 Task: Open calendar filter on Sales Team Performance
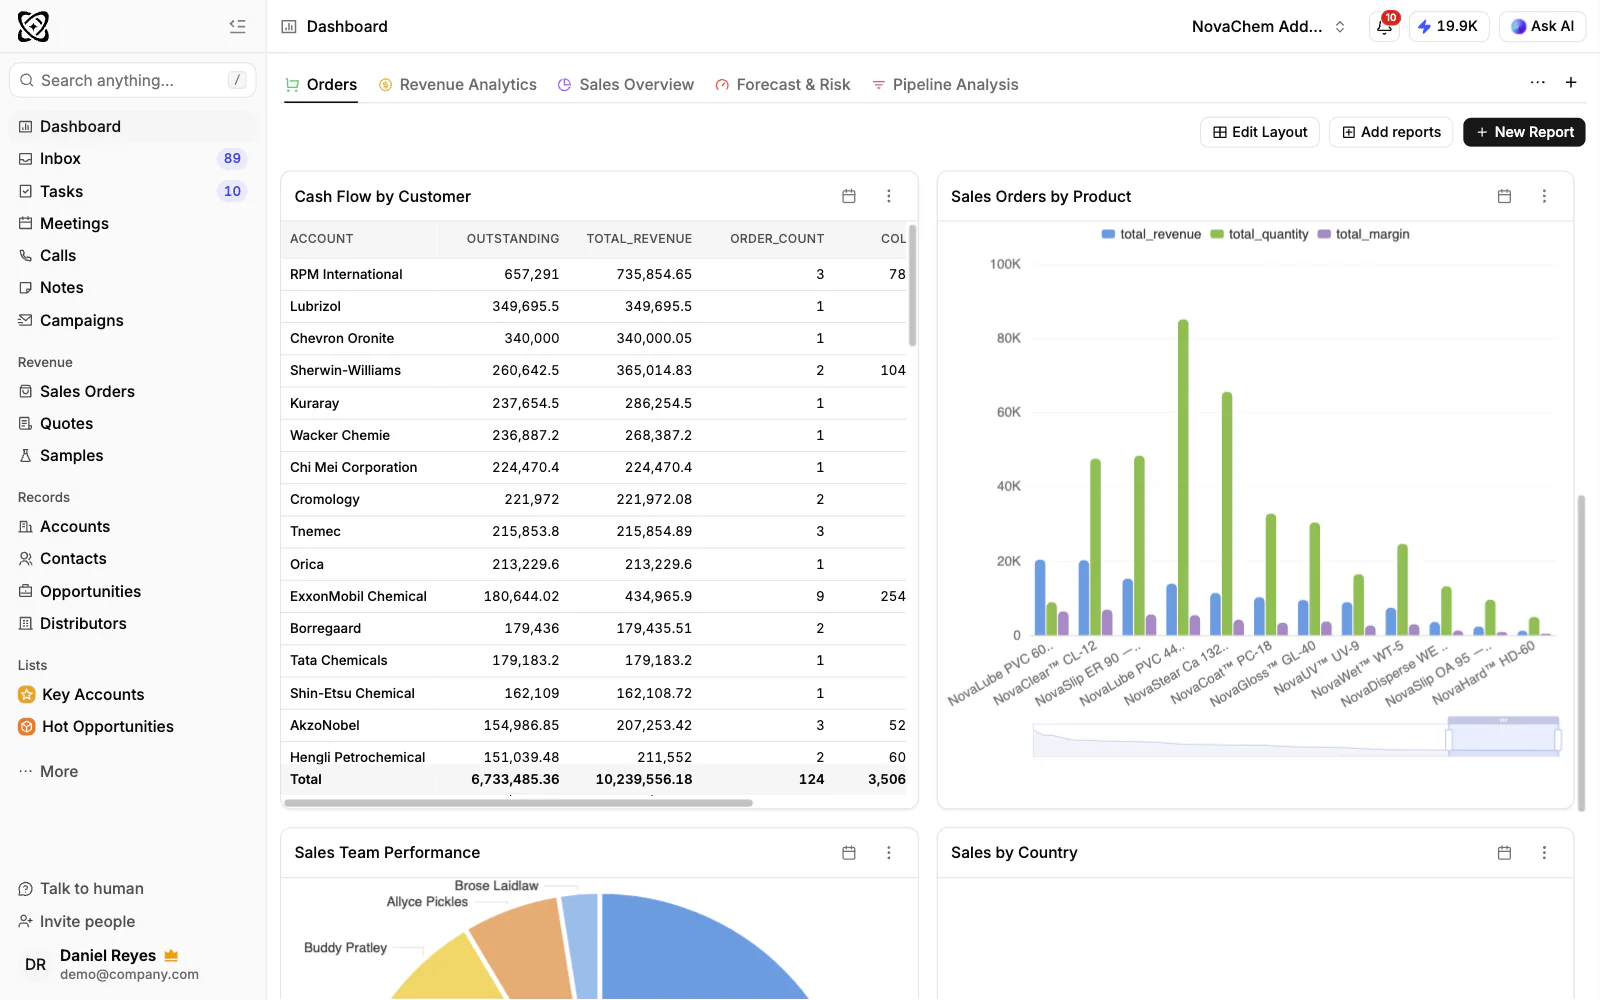(849, 853)
